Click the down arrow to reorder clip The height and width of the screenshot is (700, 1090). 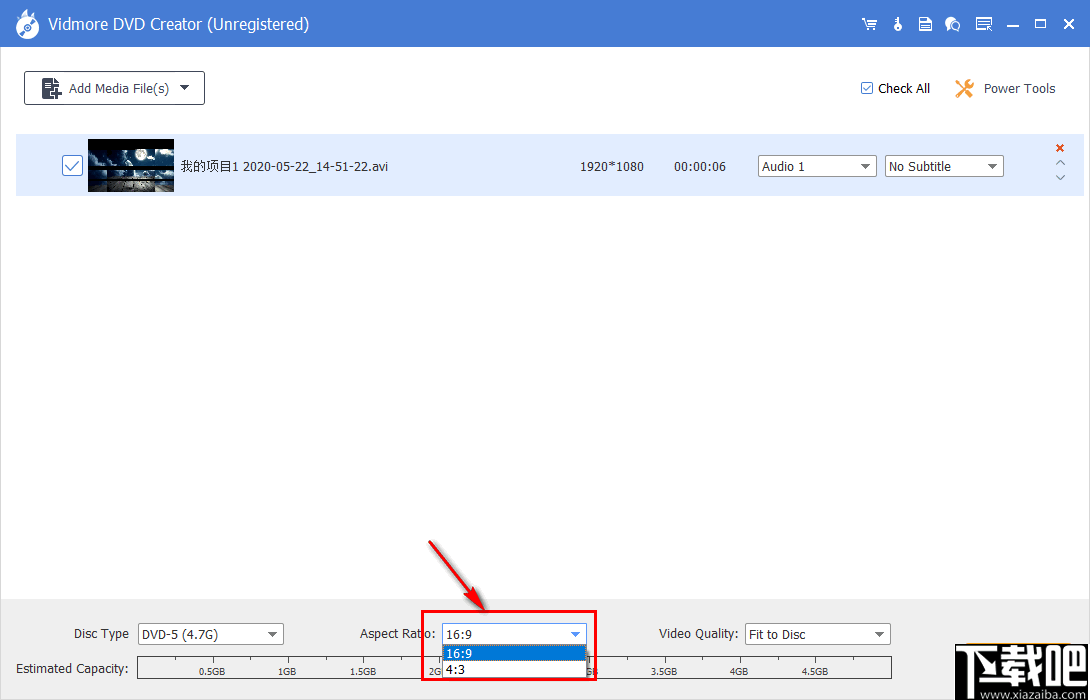1059,177
